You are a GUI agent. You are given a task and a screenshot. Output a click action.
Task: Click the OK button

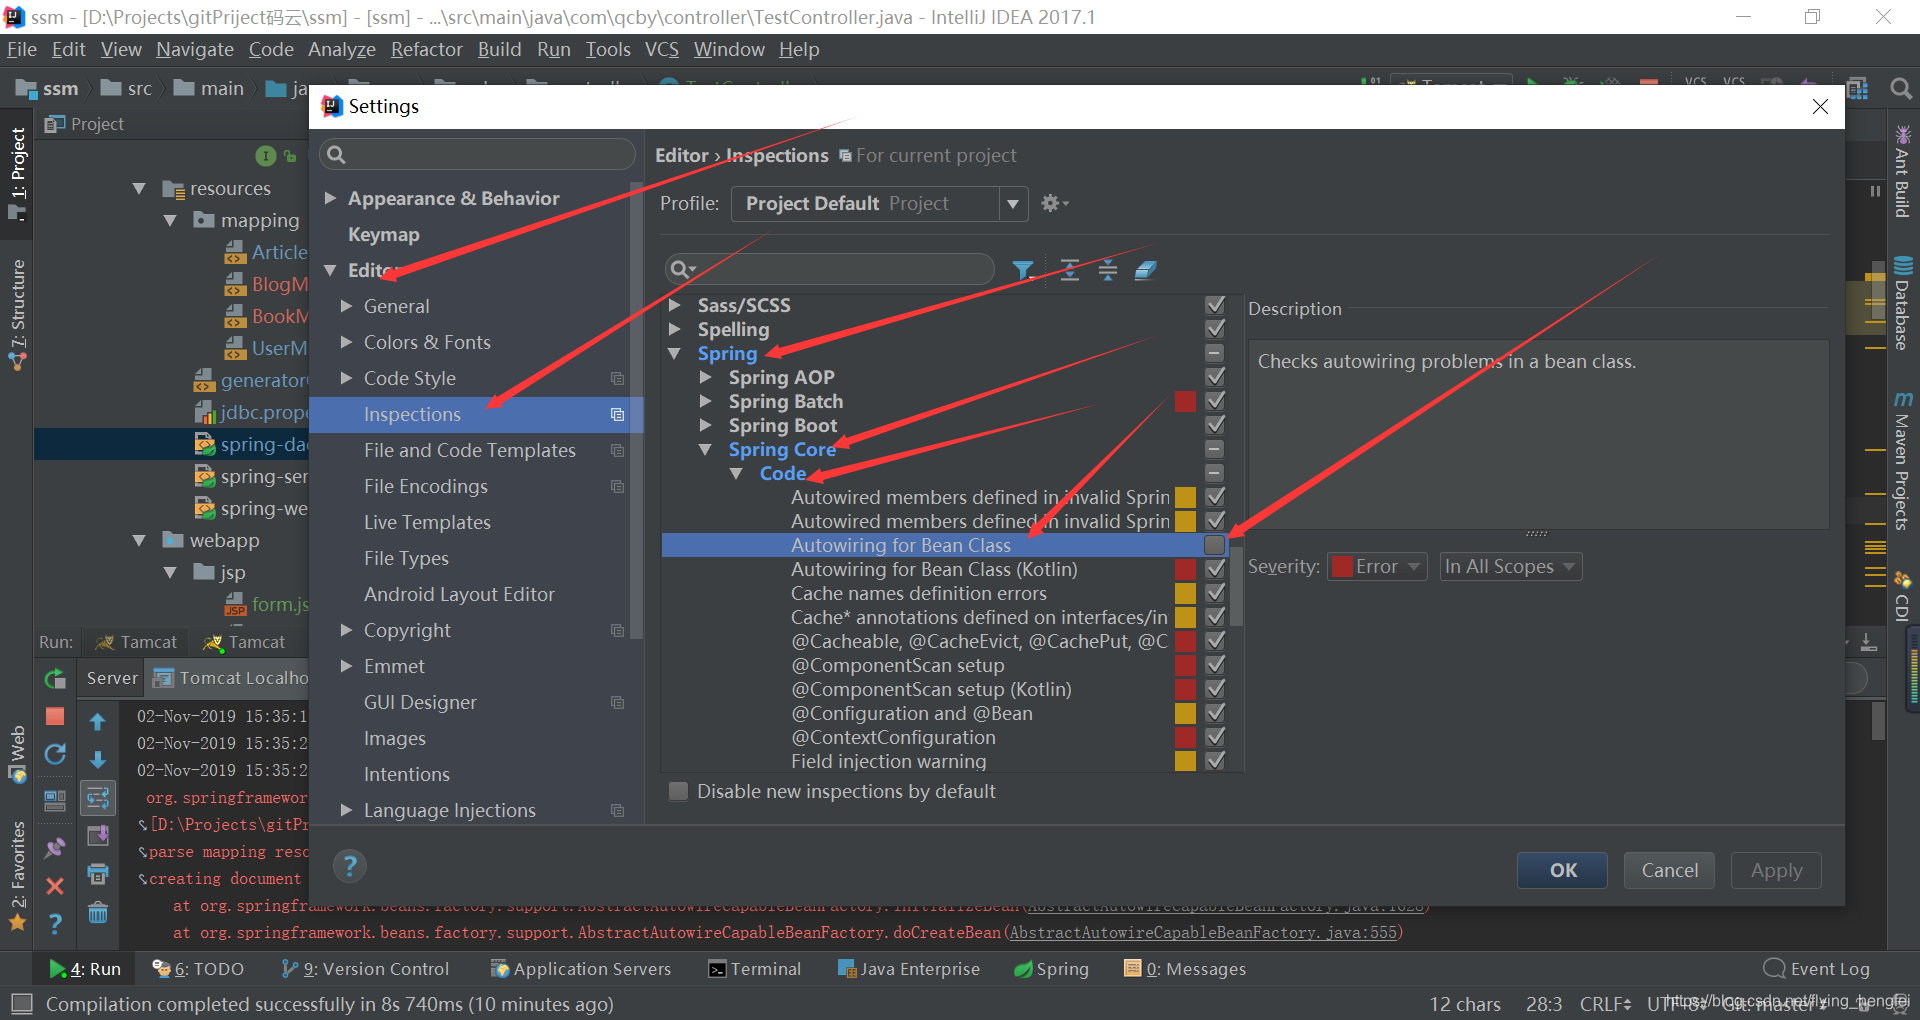pyautogui.click(x=1562, y=870)
